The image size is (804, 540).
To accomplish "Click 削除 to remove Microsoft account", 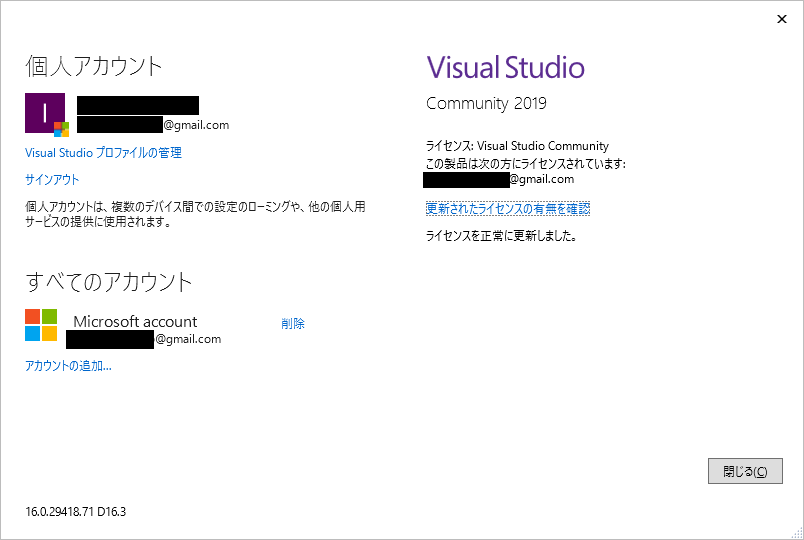I will point(293,324).
